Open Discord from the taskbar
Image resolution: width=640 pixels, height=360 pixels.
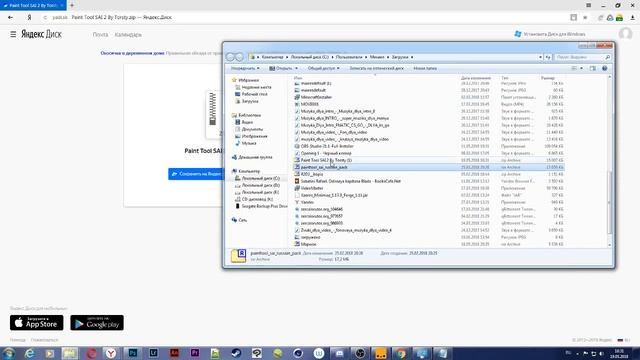tap(339, 353)
